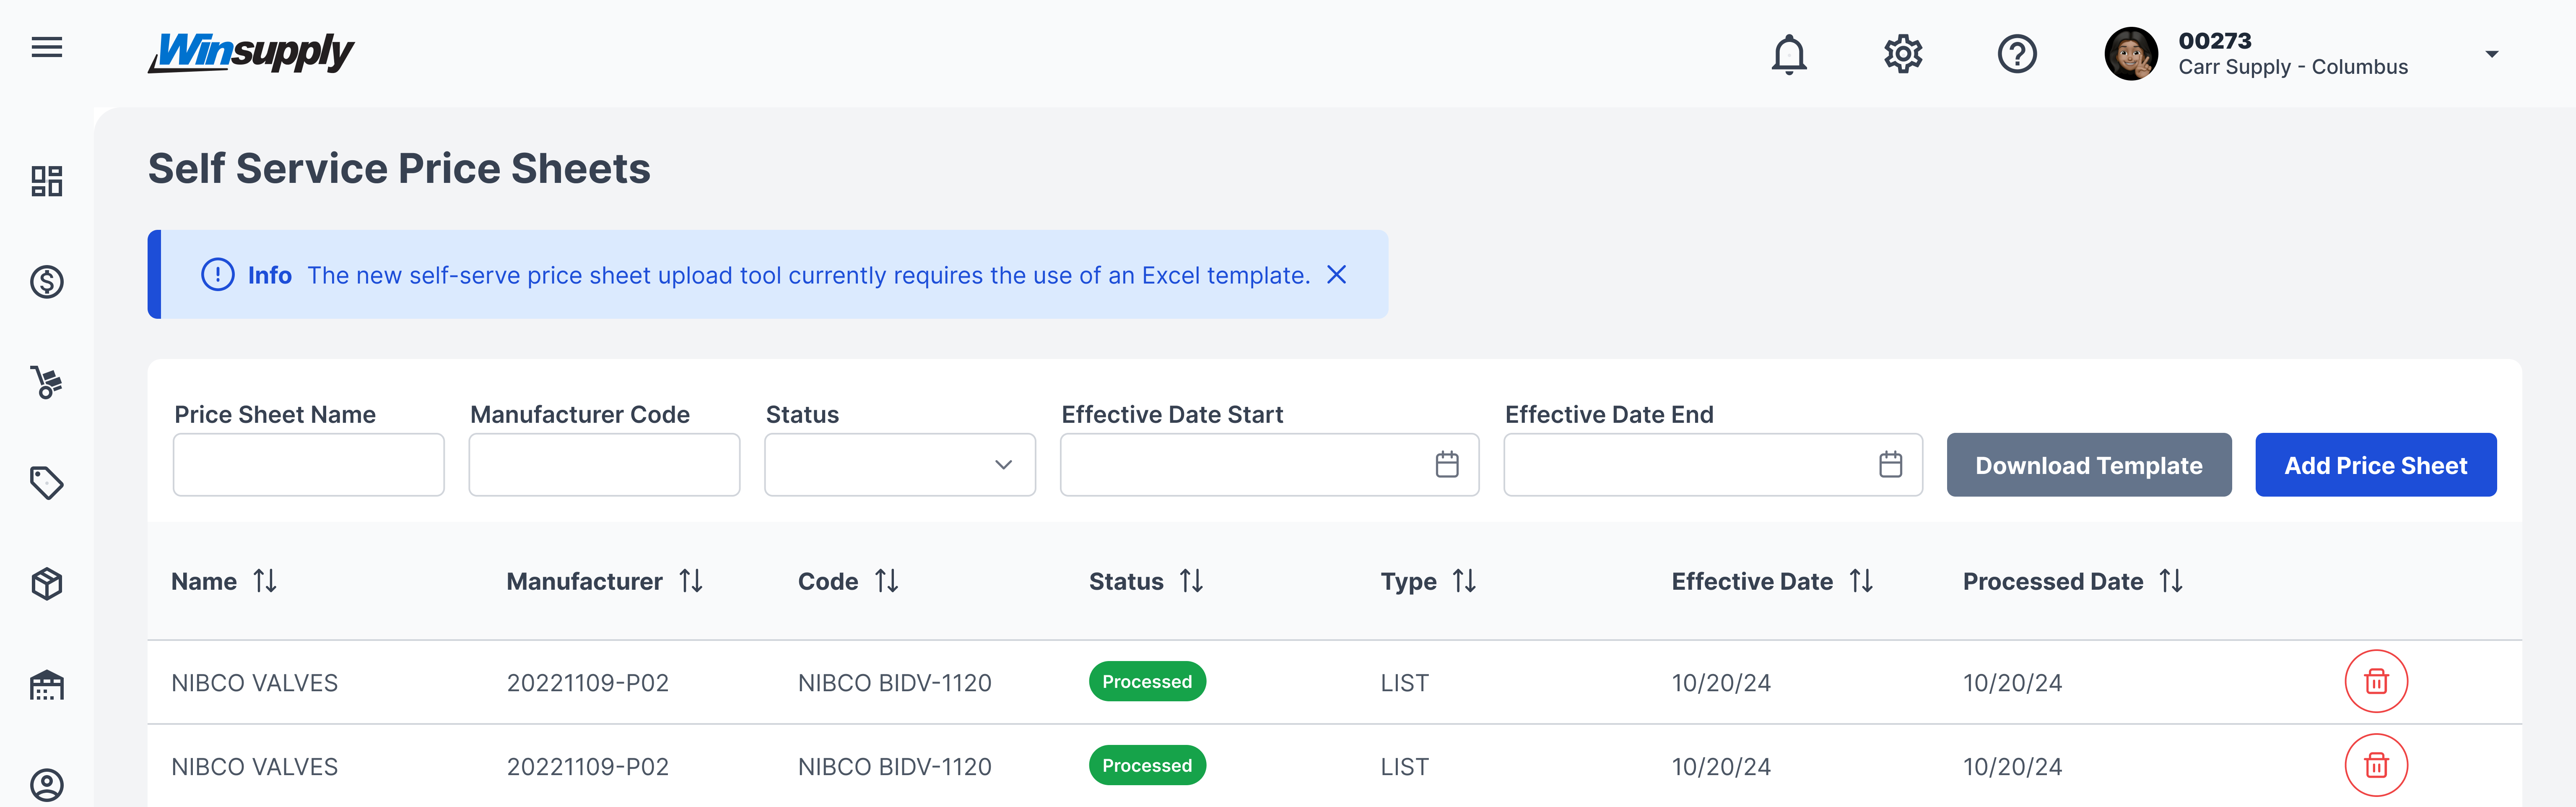Click the notifications bell icon

coord(1788,54)
